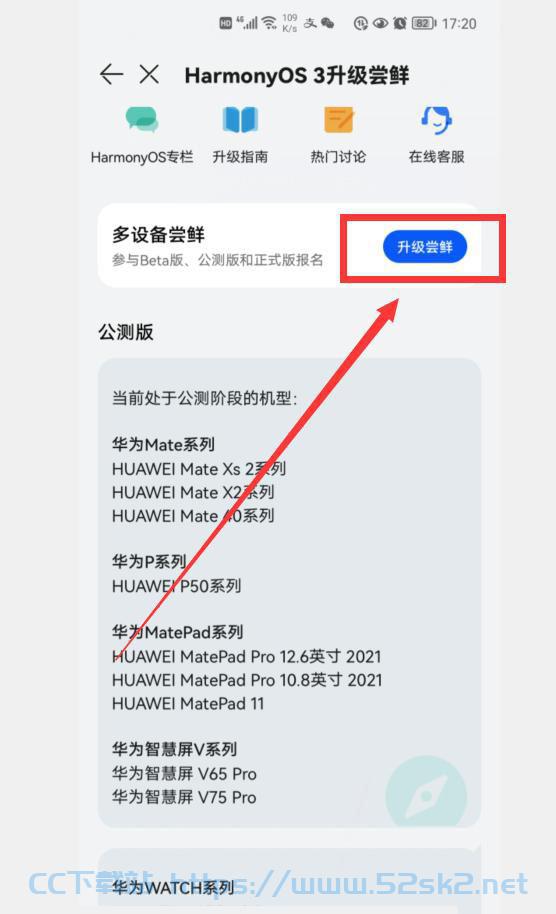Tap the eye comfort status icon
The image size is (556, 914).
click(x=381, y=23)
